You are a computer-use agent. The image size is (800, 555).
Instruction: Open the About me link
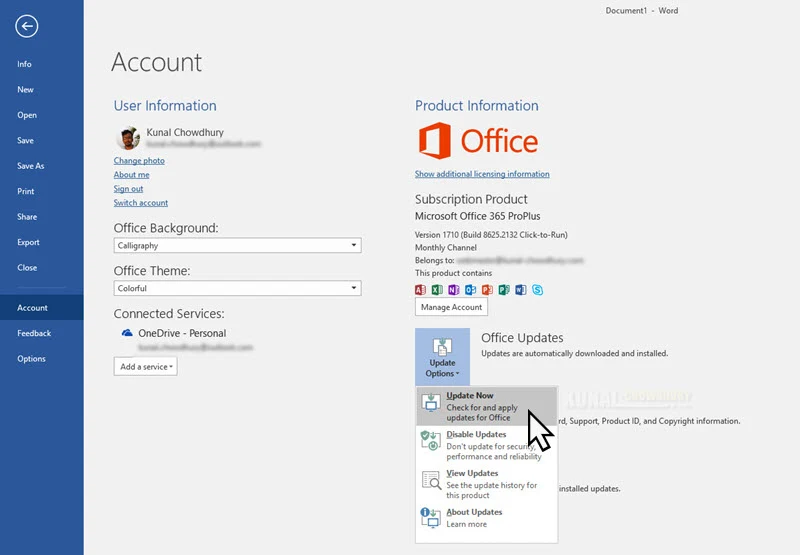pos(132,174)
